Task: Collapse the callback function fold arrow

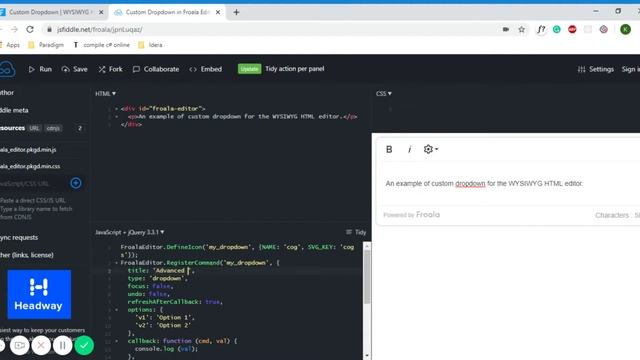Action: coord(116,341)
